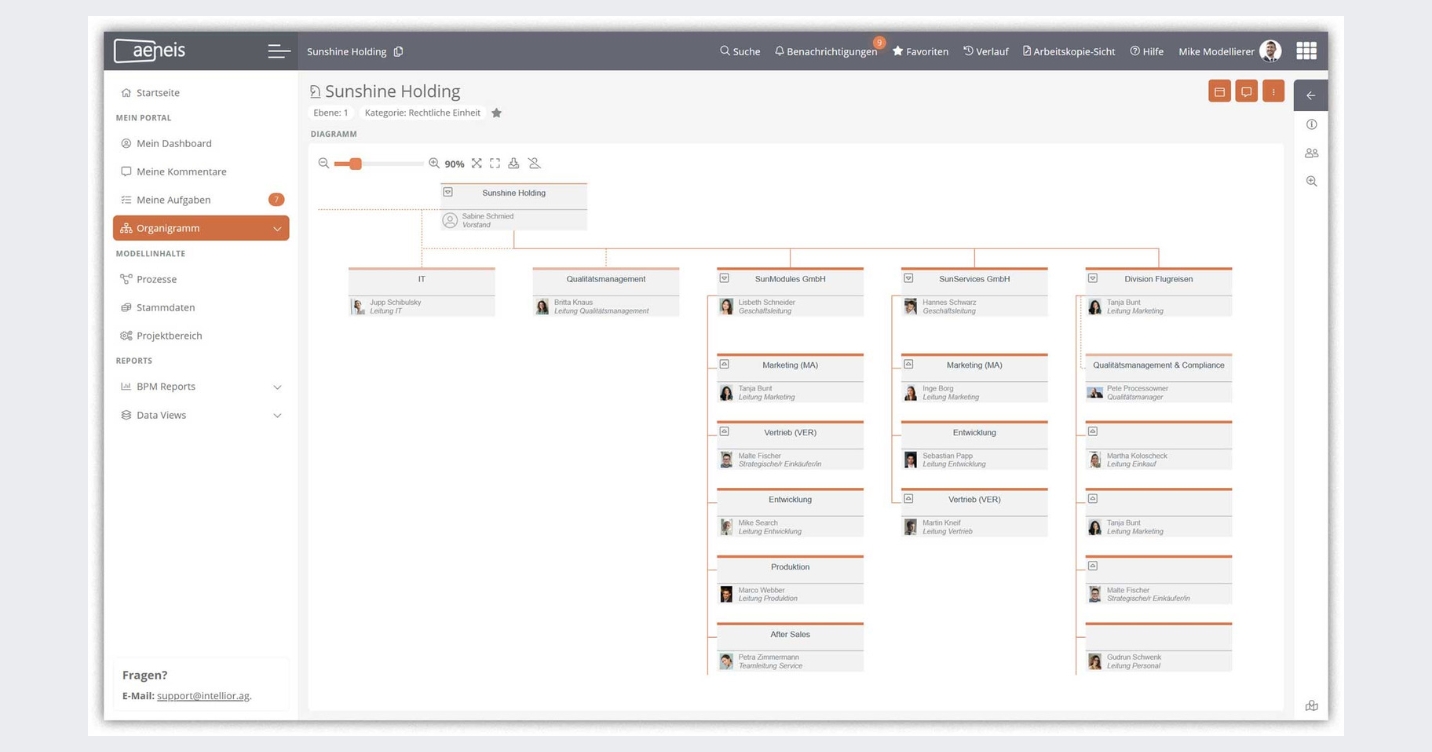
Task: Open the info panel icon
Action: [x=1311, y=125]
